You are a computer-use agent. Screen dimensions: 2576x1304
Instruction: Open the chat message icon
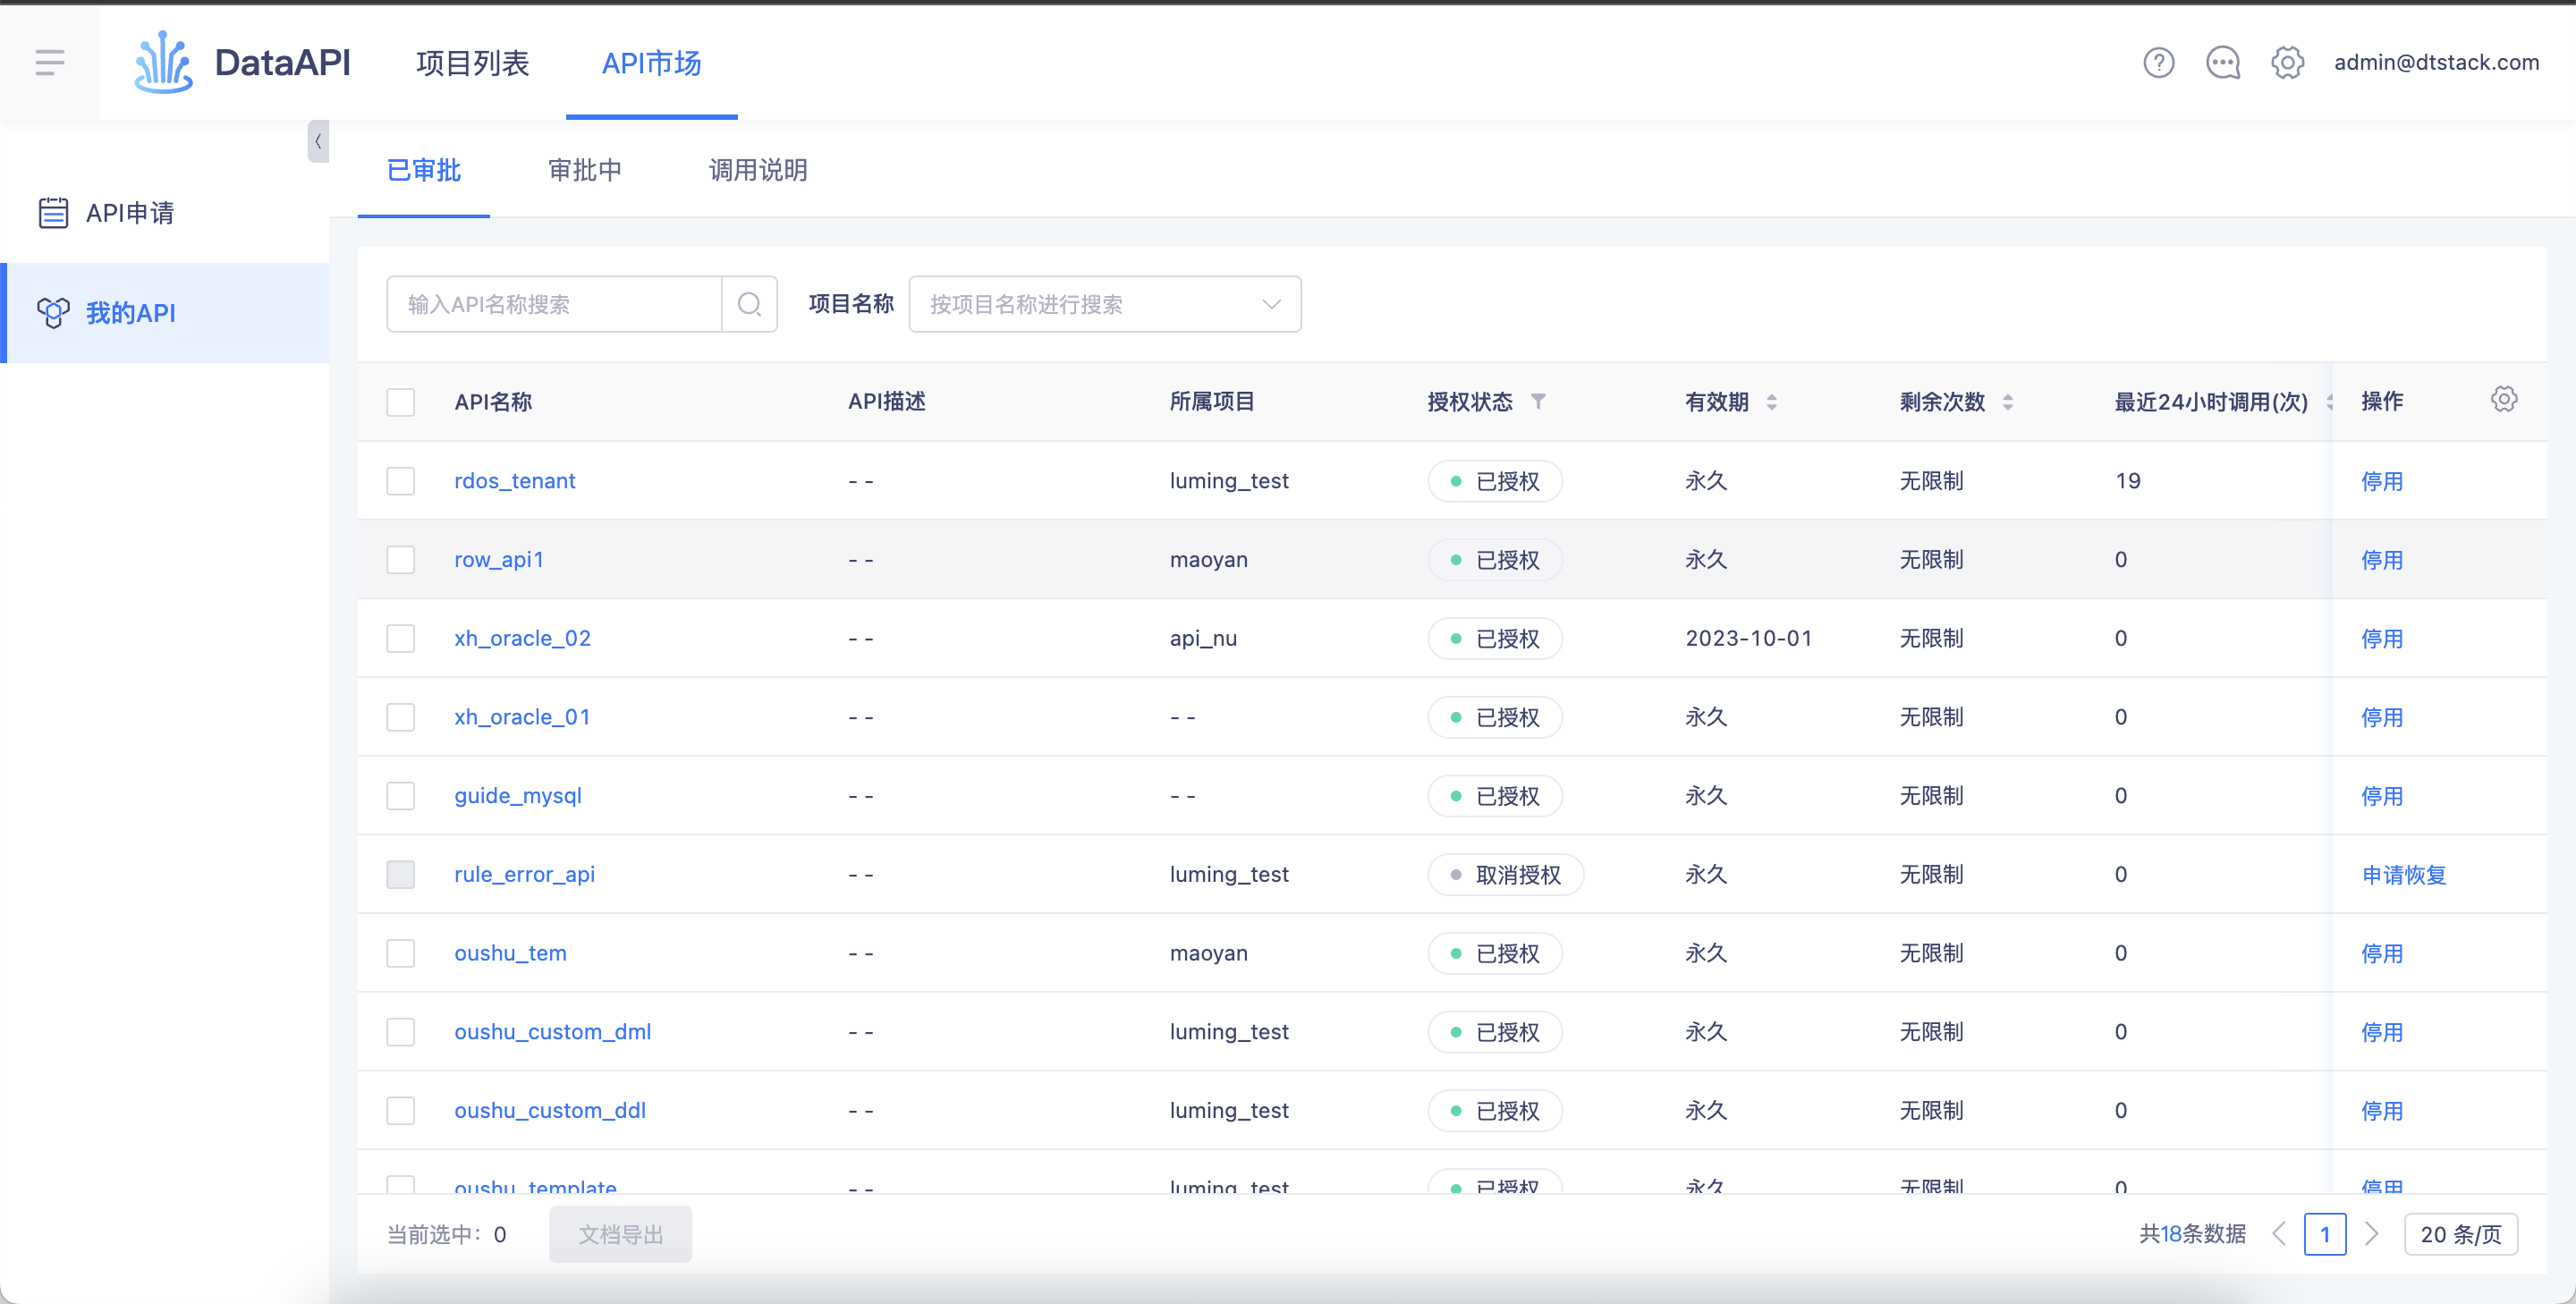(x=2223, y=63)
